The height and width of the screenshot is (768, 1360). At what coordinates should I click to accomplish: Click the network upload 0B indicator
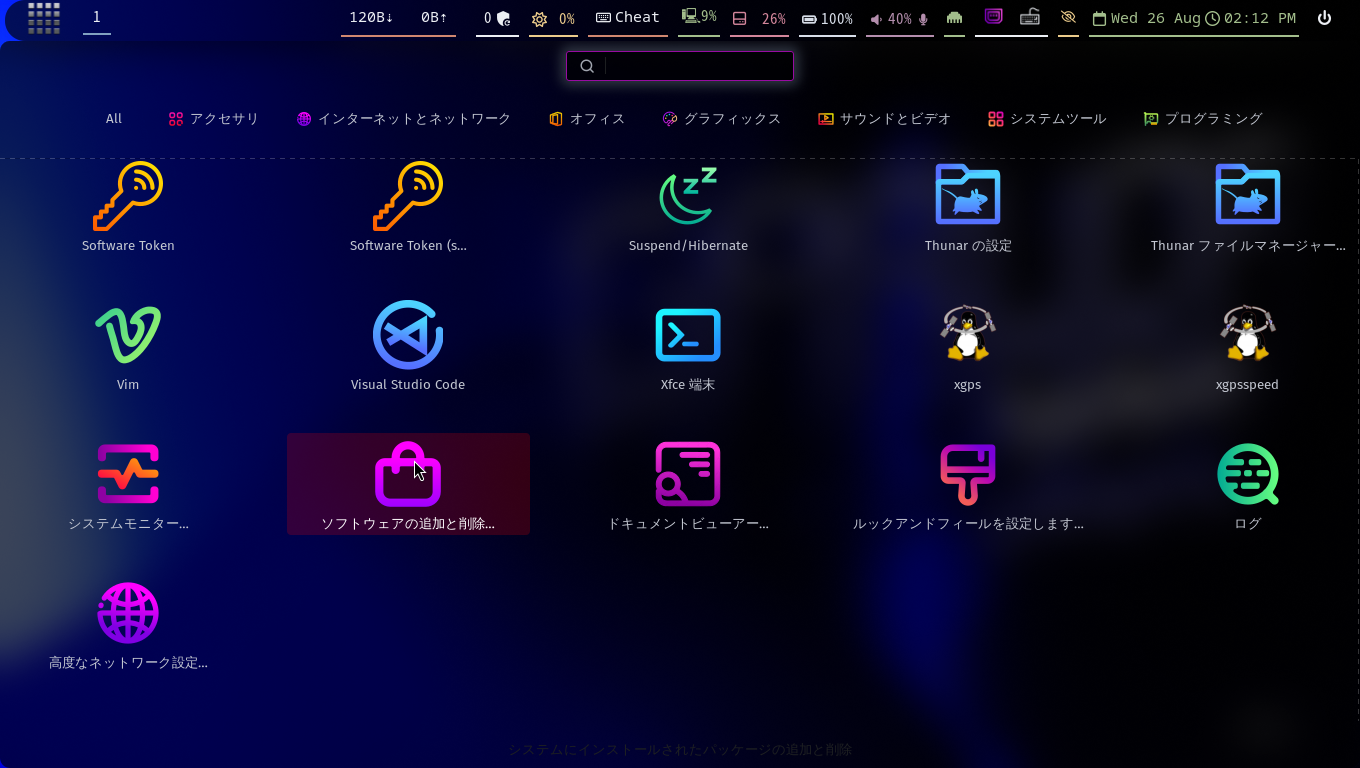pyautogui.click(x=434, y=18)
